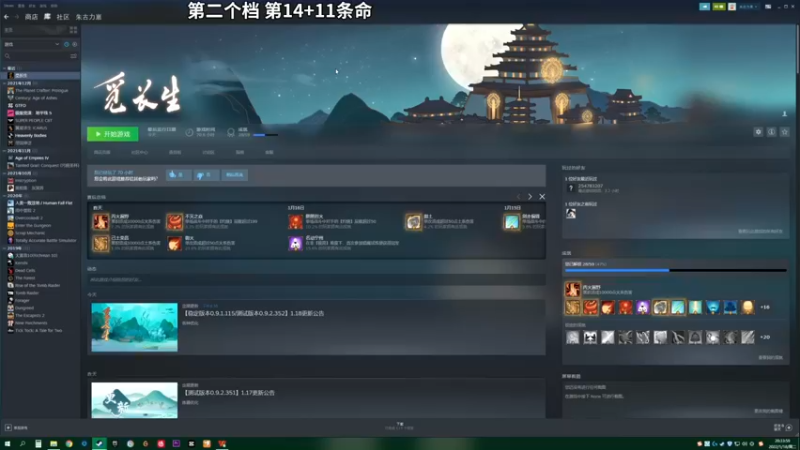Open Chrome from the taskbar
This screenshot has height=450, width=800.
pos(69,444)
